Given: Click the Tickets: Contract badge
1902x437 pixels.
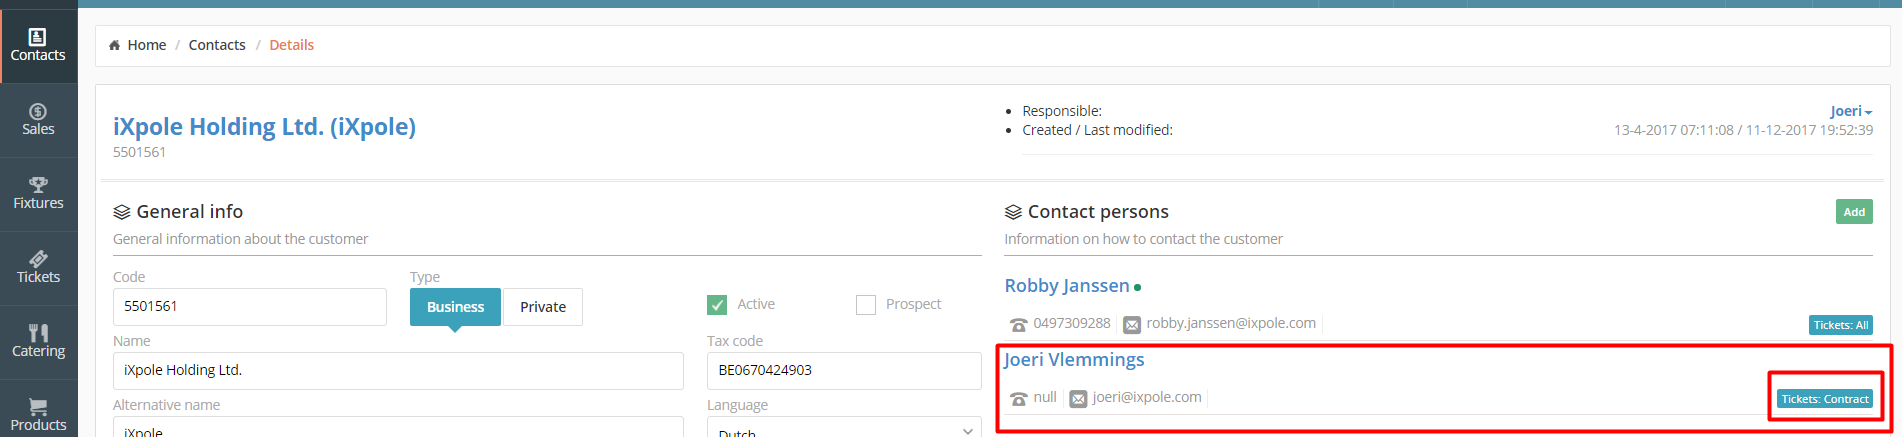Looking at the screenshot, I should pos(1824,399).
